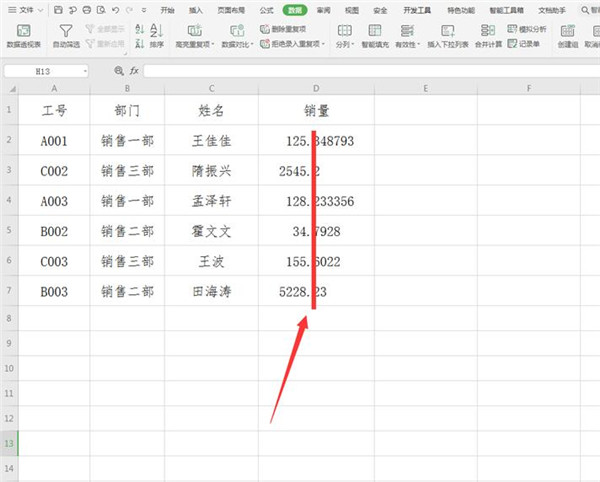Image resolution: width=600 pixels, height=482 pixels.
Task: Open the 分列 split column dropdown
Action: coord(345,44)
